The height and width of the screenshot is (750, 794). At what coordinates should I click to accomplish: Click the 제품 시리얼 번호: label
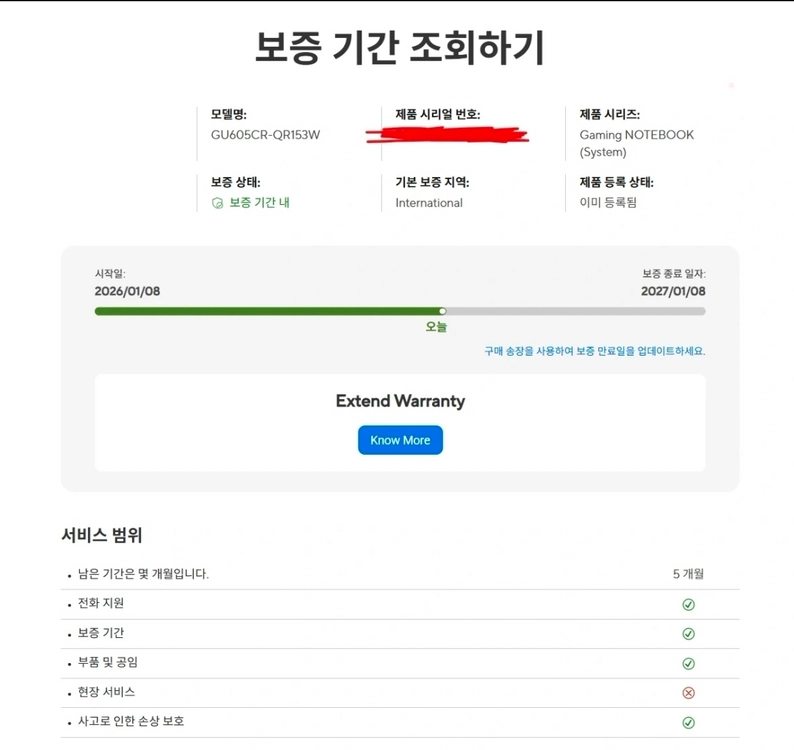tap(438, 114)
